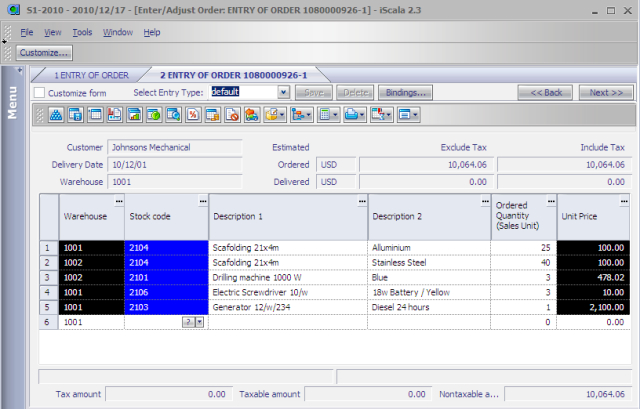Click the red flag document toolbar icon
This screenshot has width=640, height=409.
click(115, 115)
